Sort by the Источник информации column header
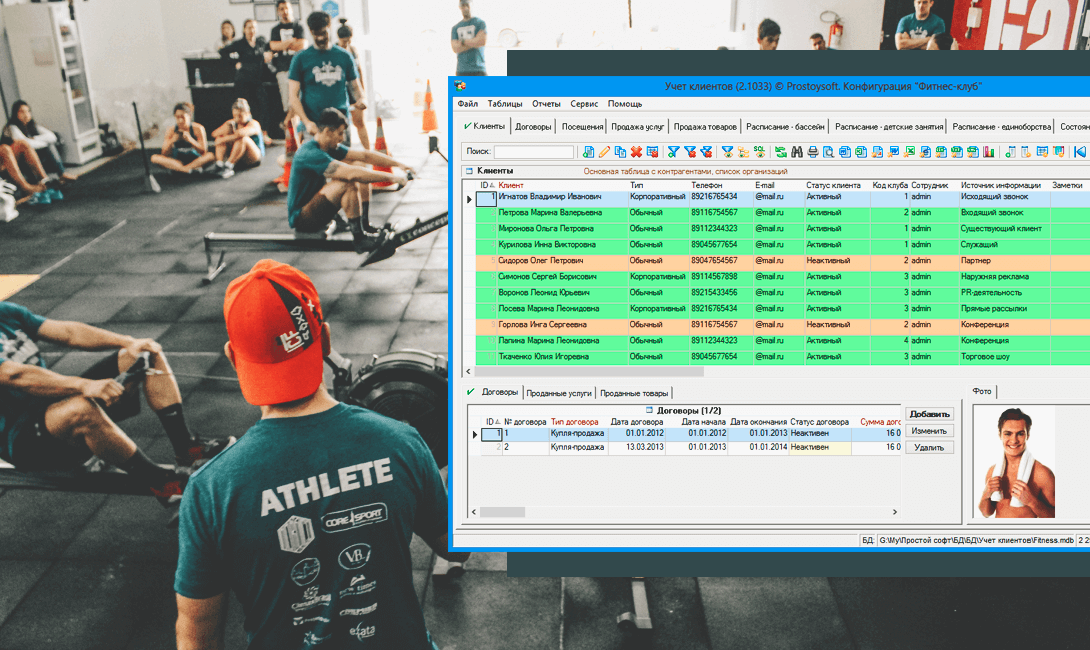Screen dimensions: 1090x650 [1001, 186]
